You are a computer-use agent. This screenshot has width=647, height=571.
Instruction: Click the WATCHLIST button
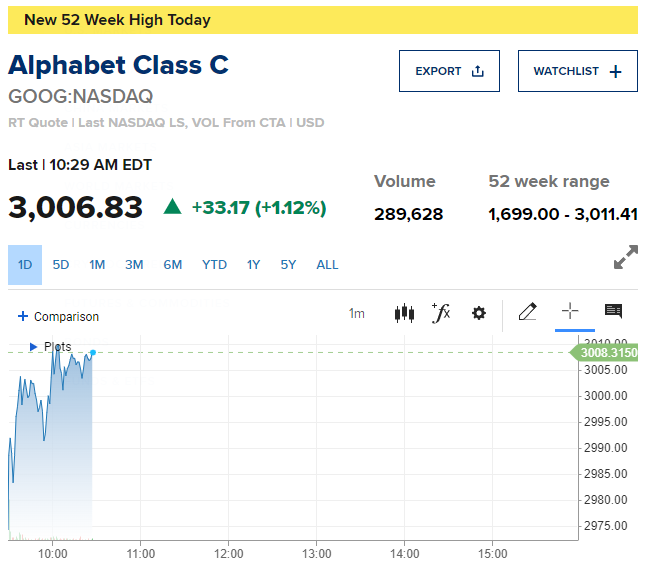click(x=577, y=71)
